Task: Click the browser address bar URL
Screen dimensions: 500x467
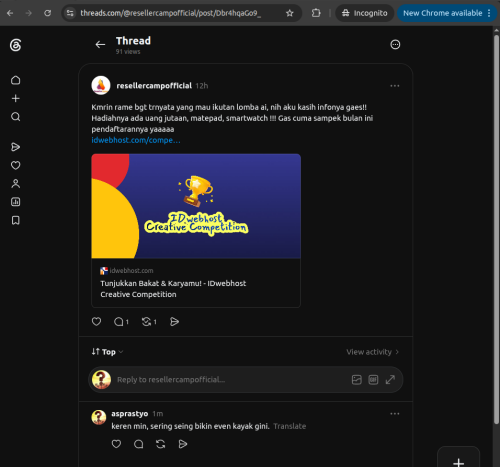Action: coord(171,13)
